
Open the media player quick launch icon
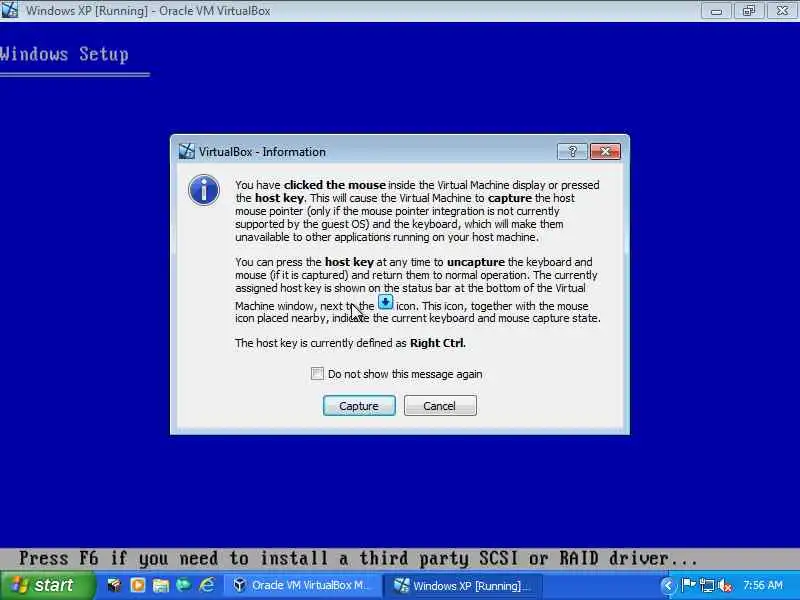point(137,585)
